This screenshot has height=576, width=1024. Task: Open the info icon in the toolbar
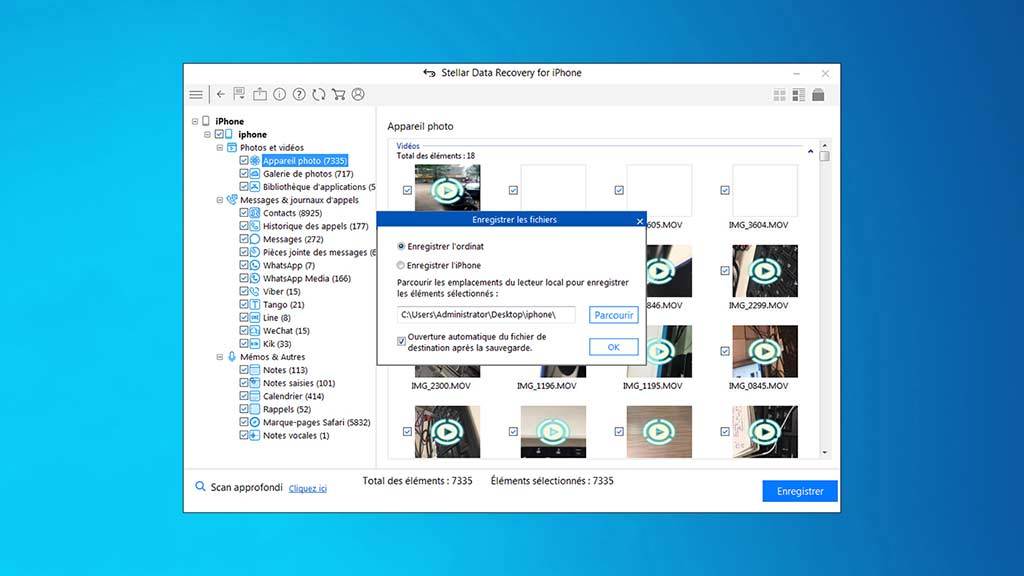pyautogui.click(x=279, y=95)
